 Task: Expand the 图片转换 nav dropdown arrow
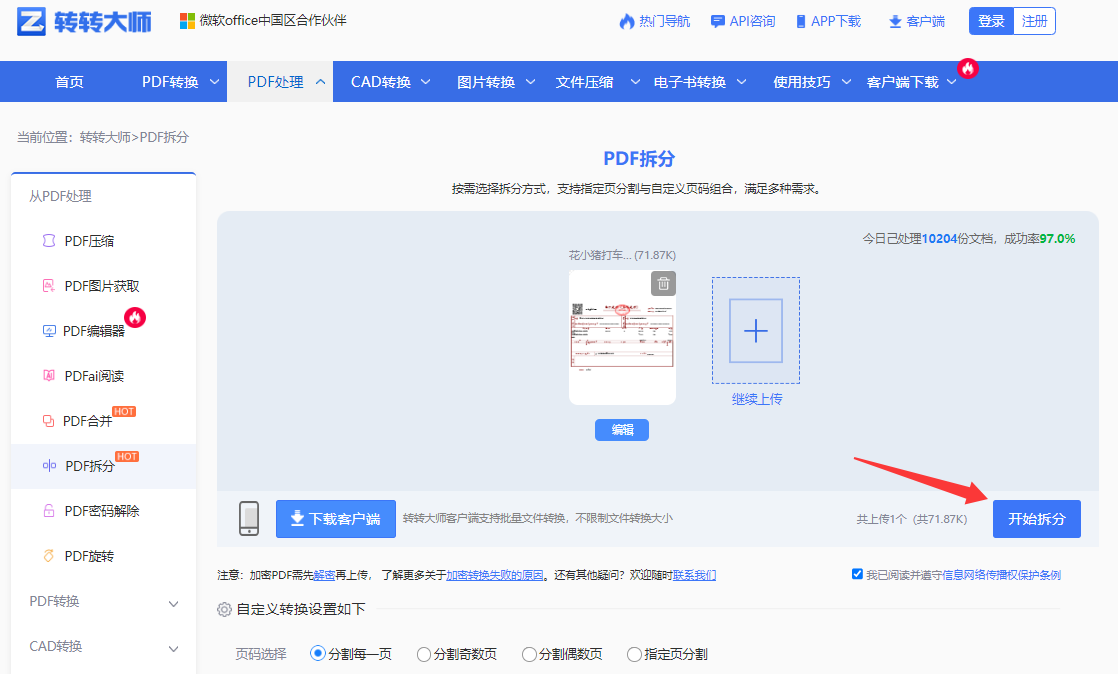(x=530, y=82)
